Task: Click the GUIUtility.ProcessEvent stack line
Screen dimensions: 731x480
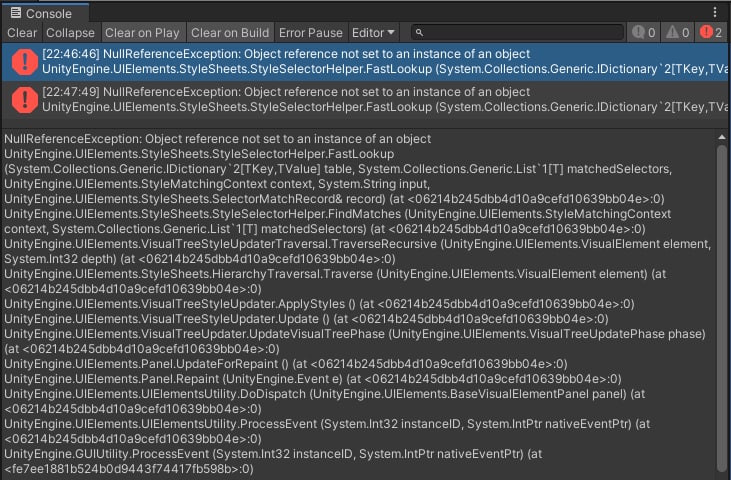Action: (x=273, y=461)
